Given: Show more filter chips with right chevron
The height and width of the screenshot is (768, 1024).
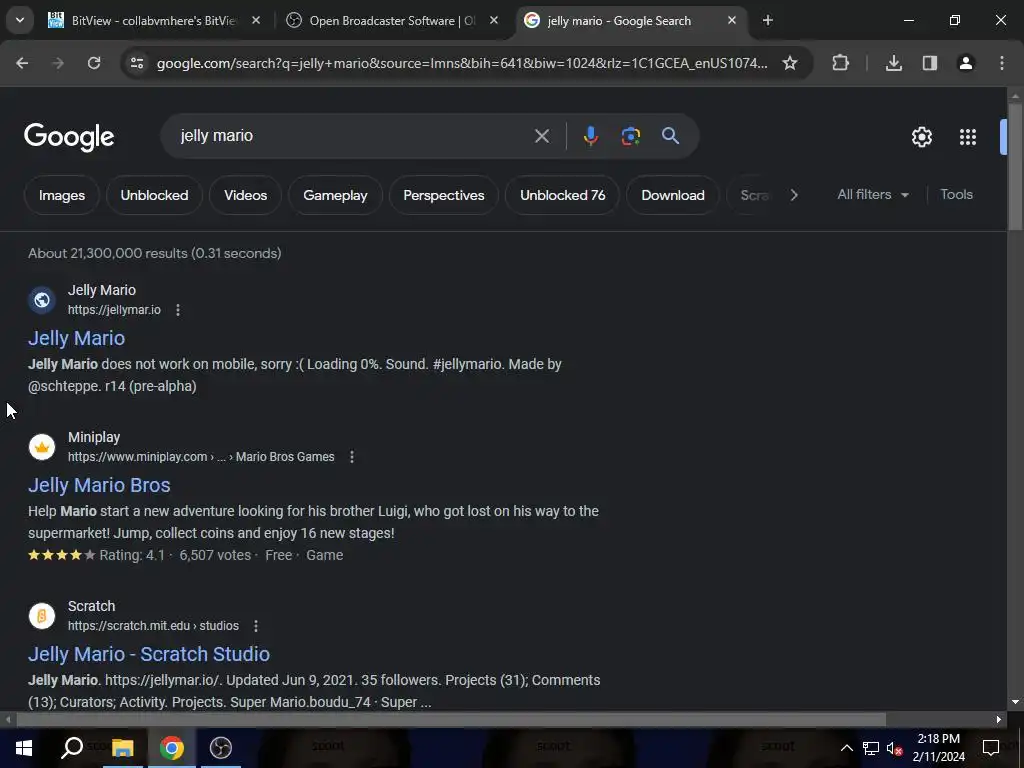Looking at the screenshot, I should coord(793,195).
